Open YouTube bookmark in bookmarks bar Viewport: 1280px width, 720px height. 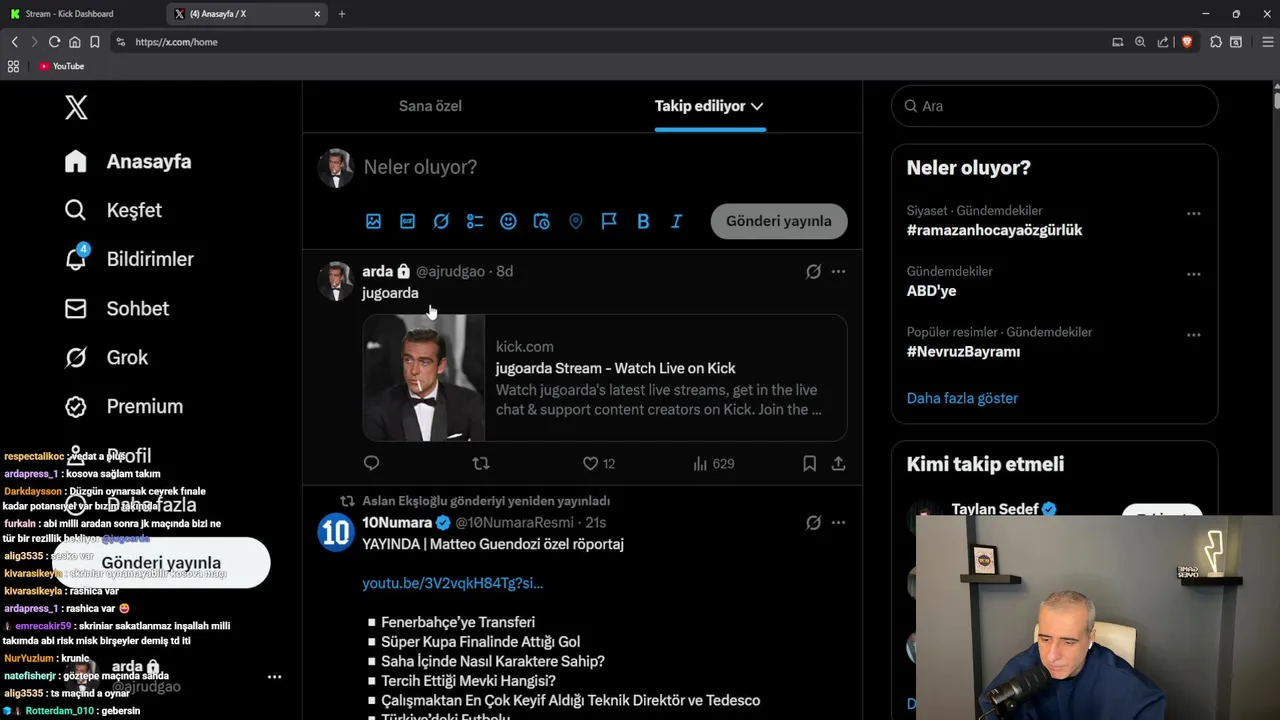click(61, 66)
